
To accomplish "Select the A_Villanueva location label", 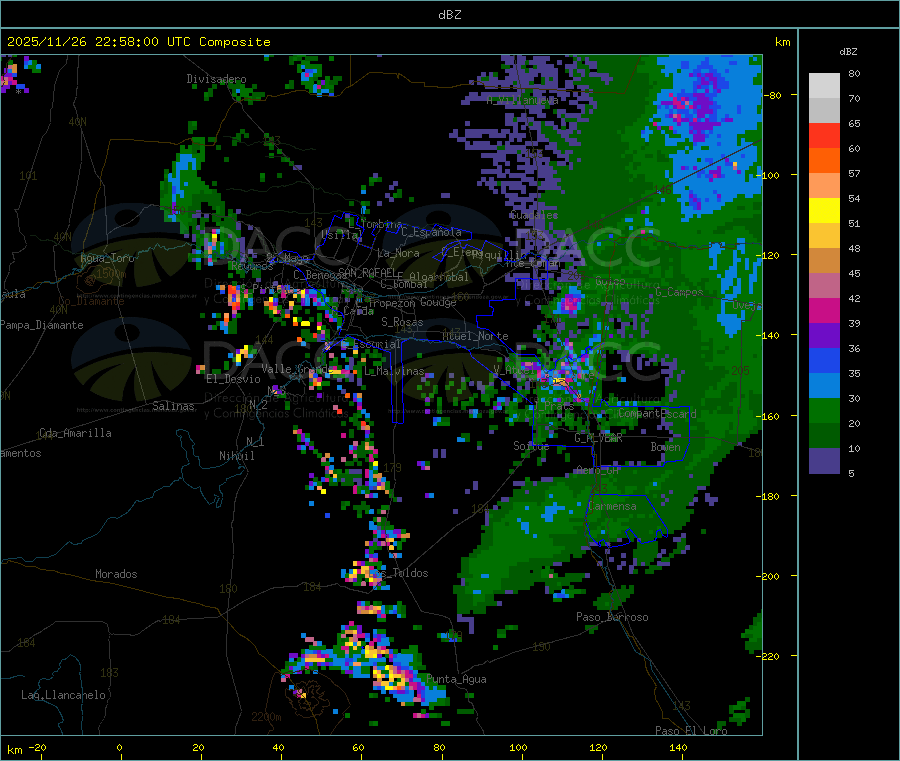I will 522,100.
